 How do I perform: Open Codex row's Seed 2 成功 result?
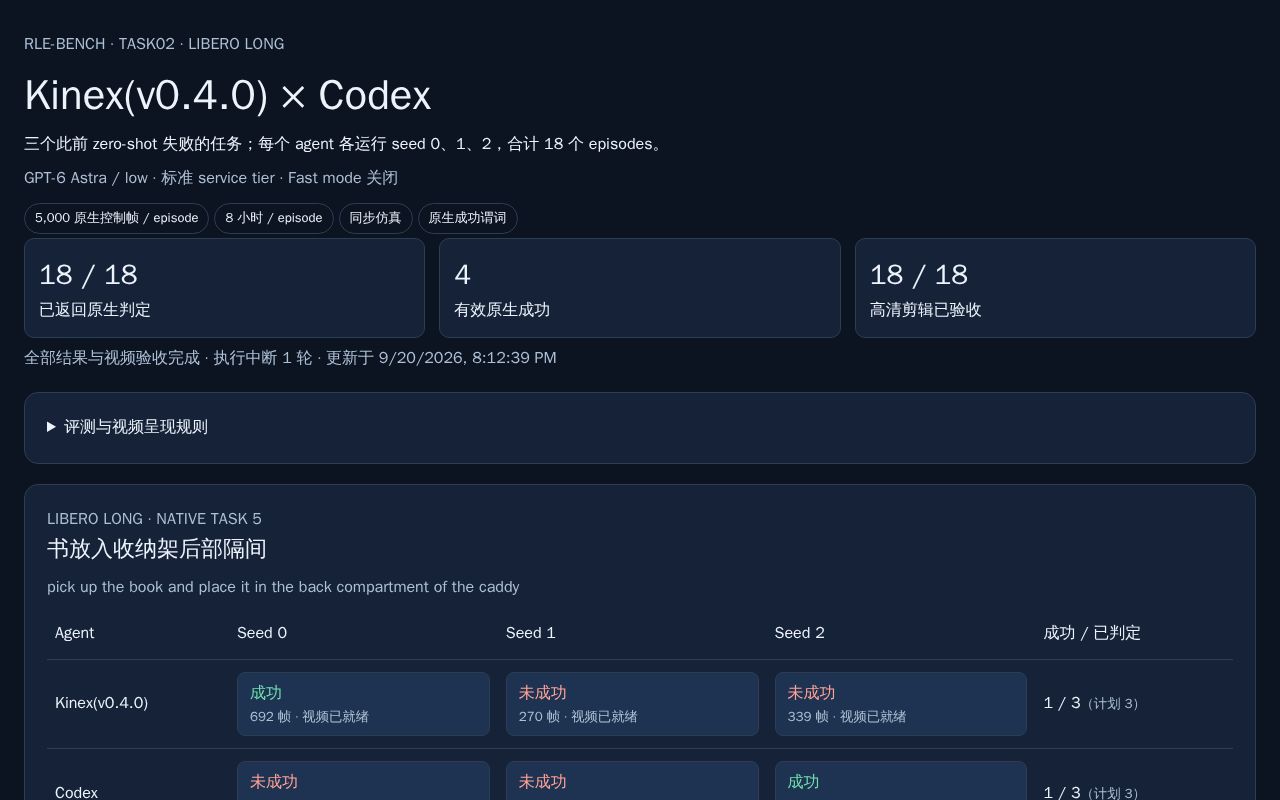[900, 781]
